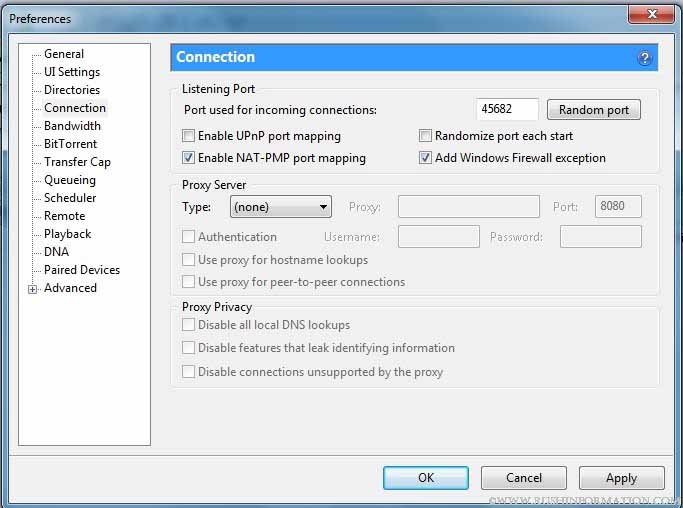This screenshot has width=683, height=508.
Task: Go to BitTorrent preferences
Action: coord(71,144)
